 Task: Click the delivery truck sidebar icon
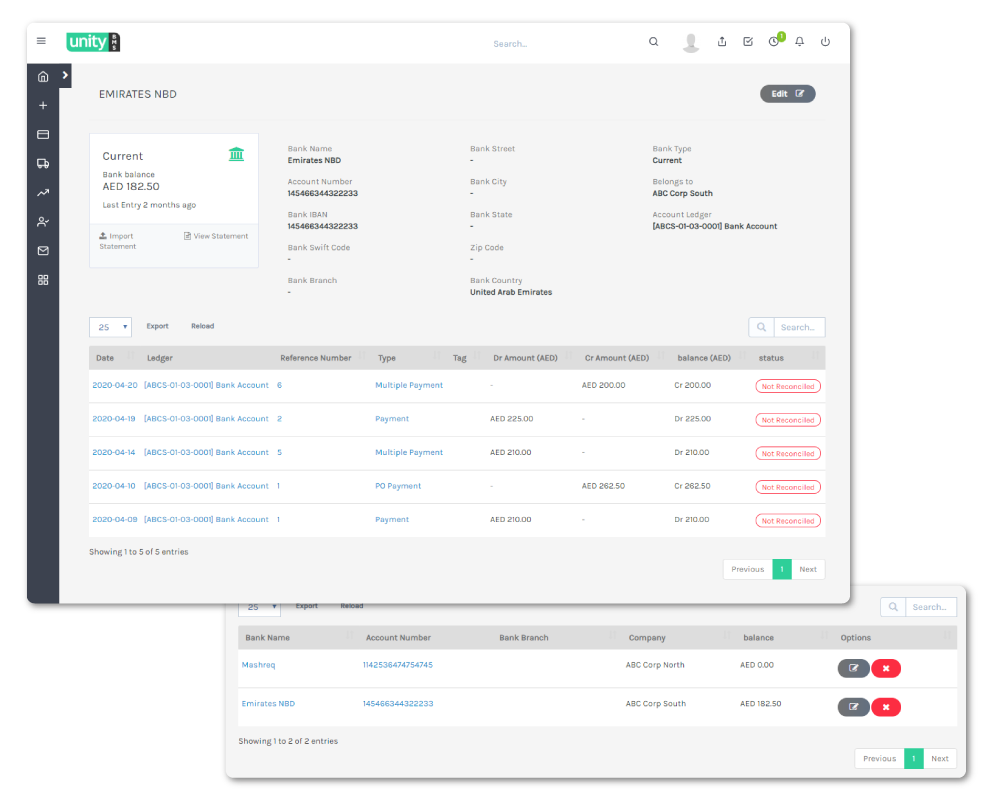pyautogui.click(x=43, y=164)
